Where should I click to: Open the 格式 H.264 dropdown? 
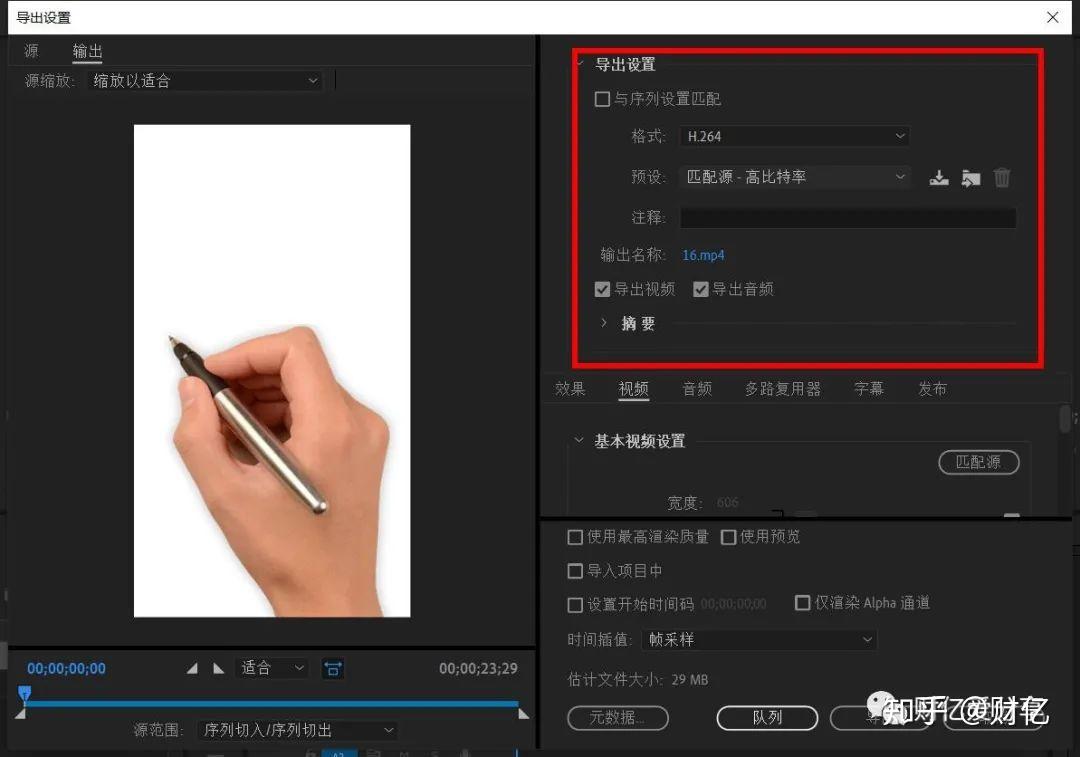click(795, 136)
